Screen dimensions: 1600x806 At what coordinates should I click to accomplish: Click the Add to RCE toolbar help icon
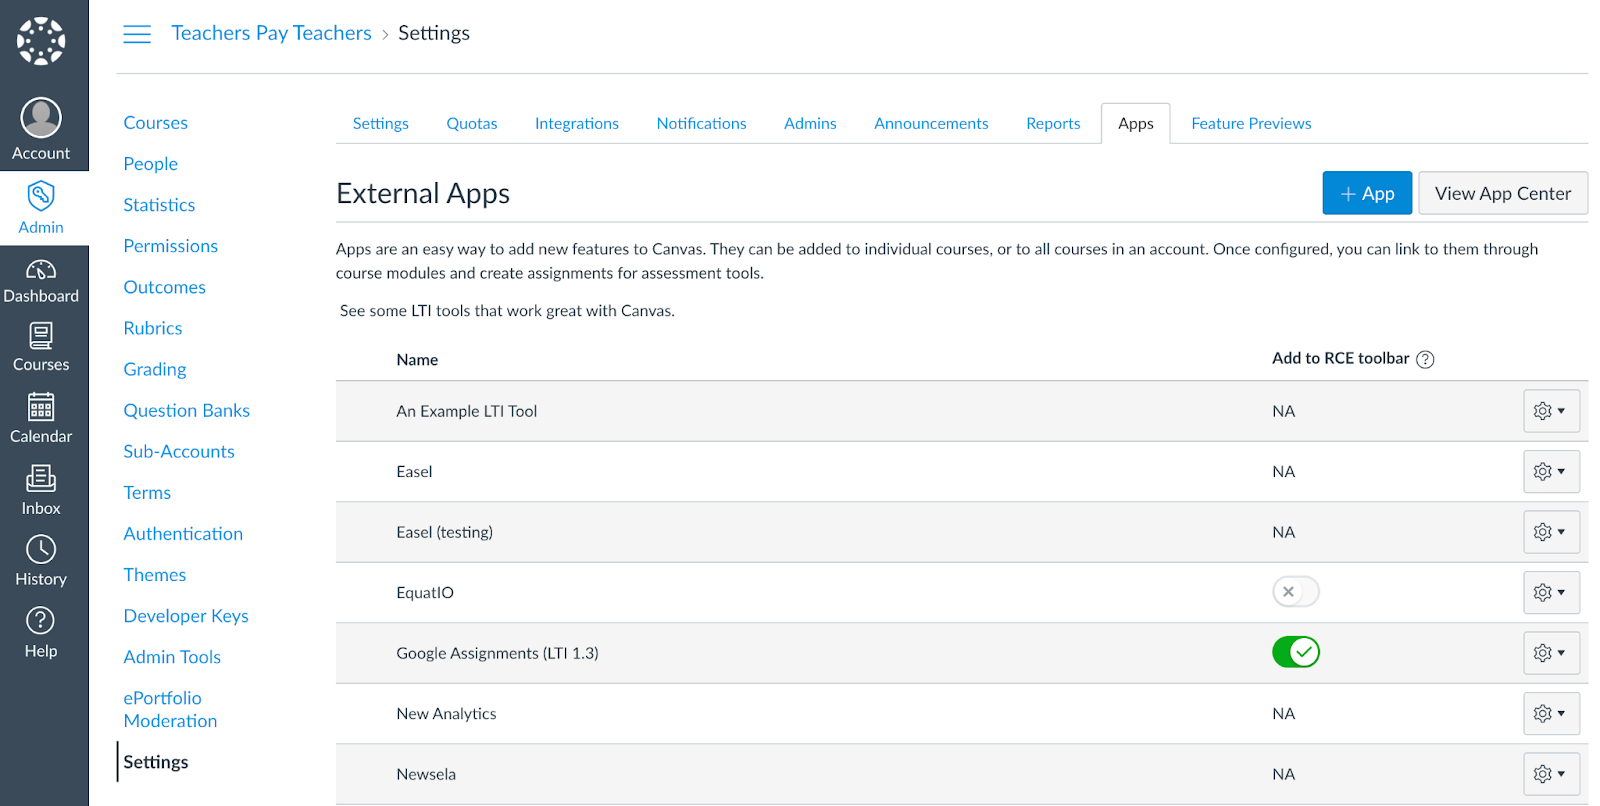click(x=1425, y=360)
